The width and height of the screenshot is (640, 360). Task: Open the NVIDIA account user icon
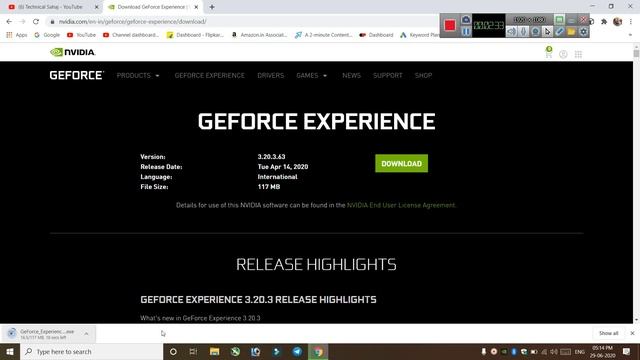point(563,54)
